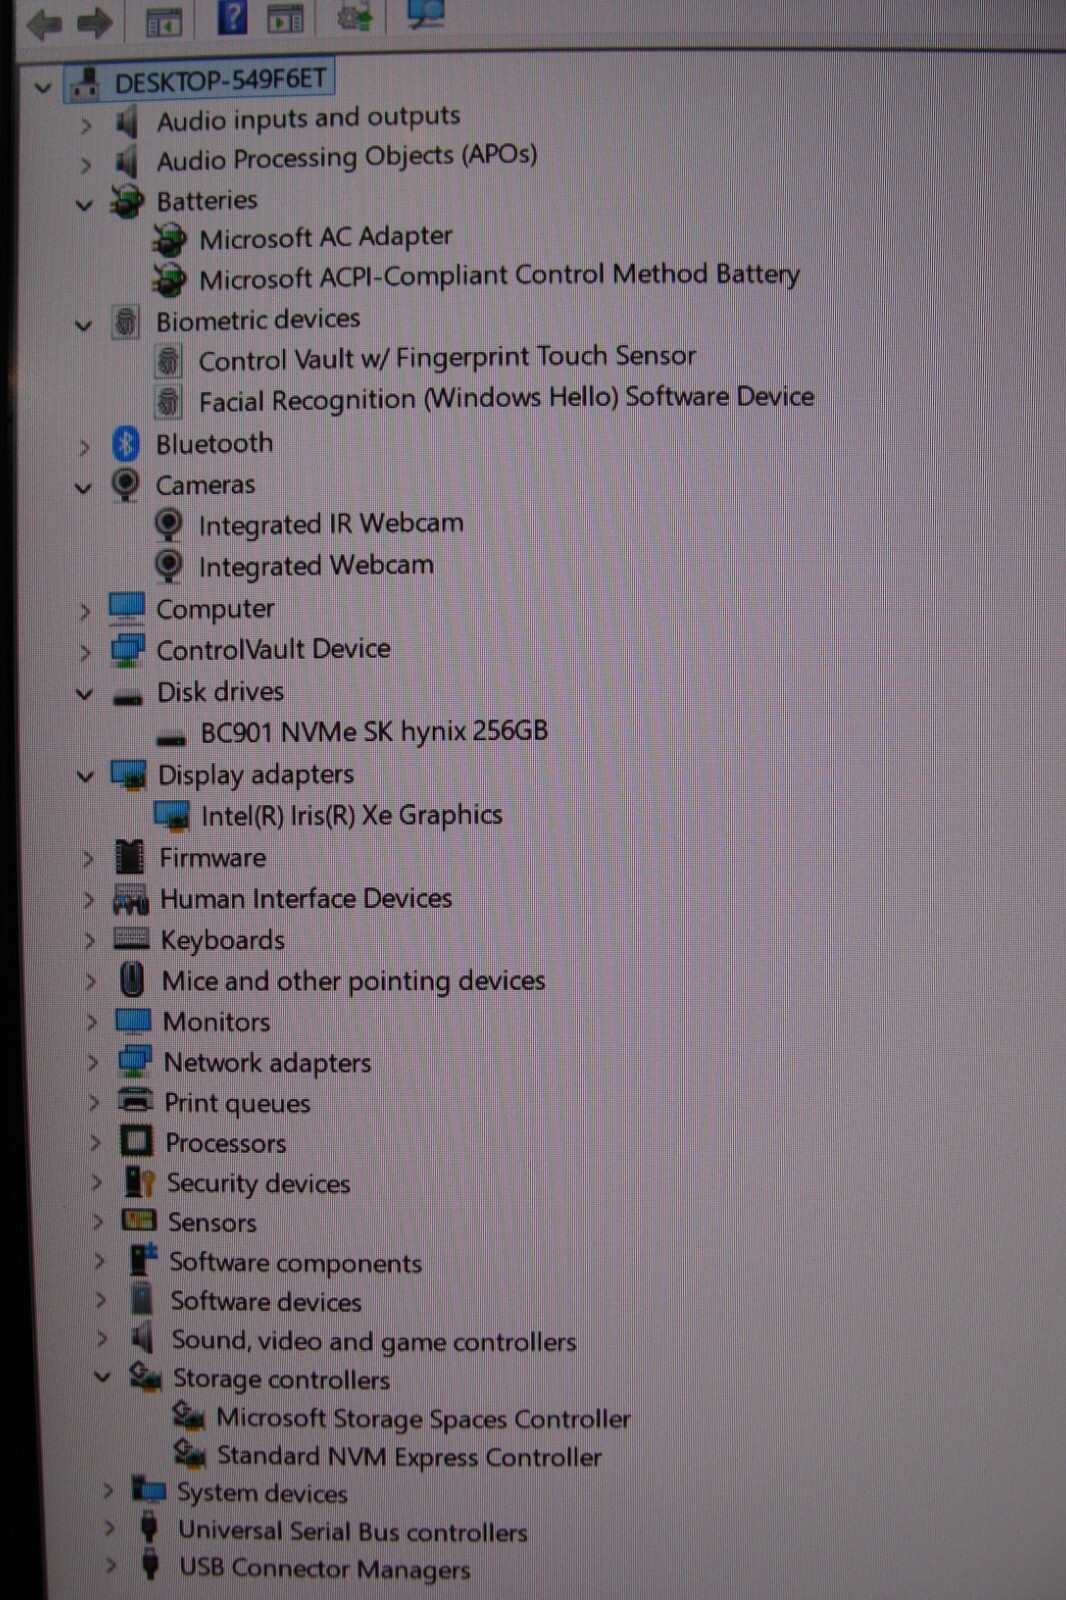This screenshot has height=1600, width=1066.
Task: Click the ControlVault Device label
Action: [x=273, y=650]
